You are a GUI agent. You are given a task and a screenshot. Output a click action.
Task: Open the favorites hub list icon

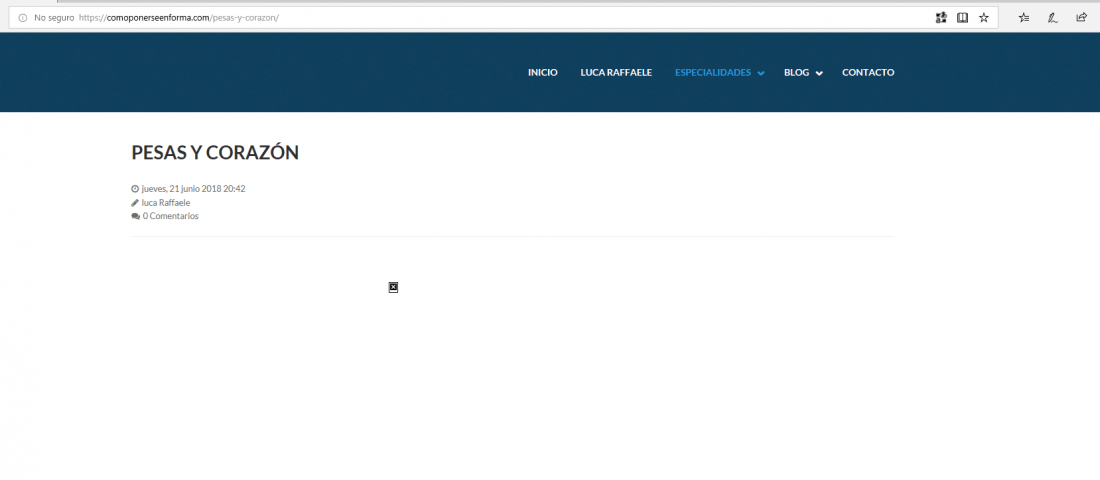click(x=1024, y=18)
